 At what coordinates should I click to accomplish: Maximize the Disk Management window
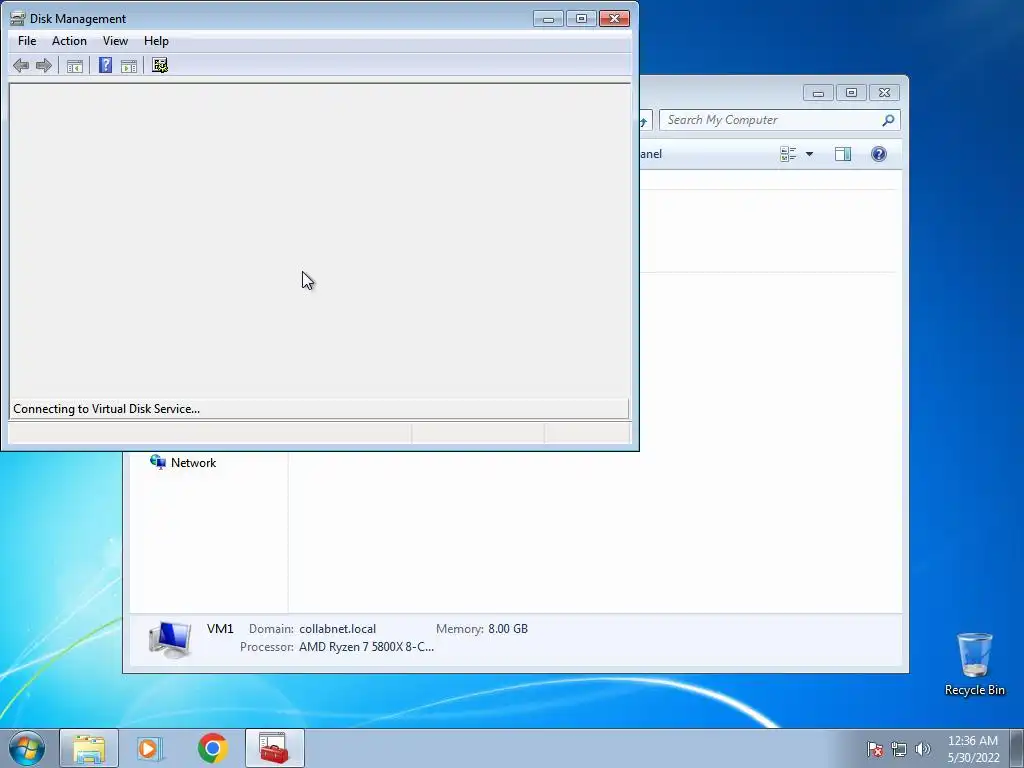[581, 19]
